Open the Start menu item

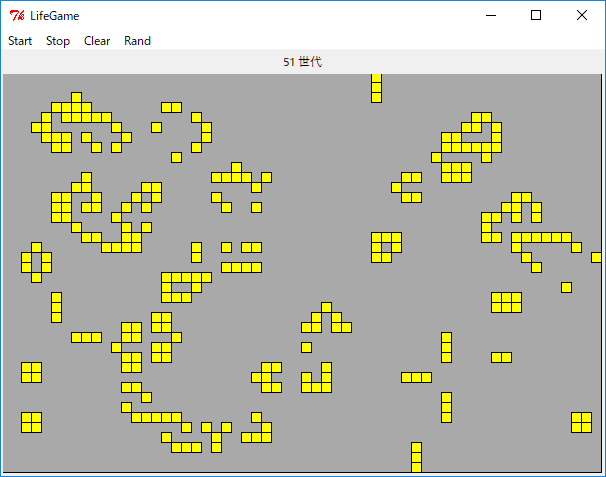click(20, 41)
